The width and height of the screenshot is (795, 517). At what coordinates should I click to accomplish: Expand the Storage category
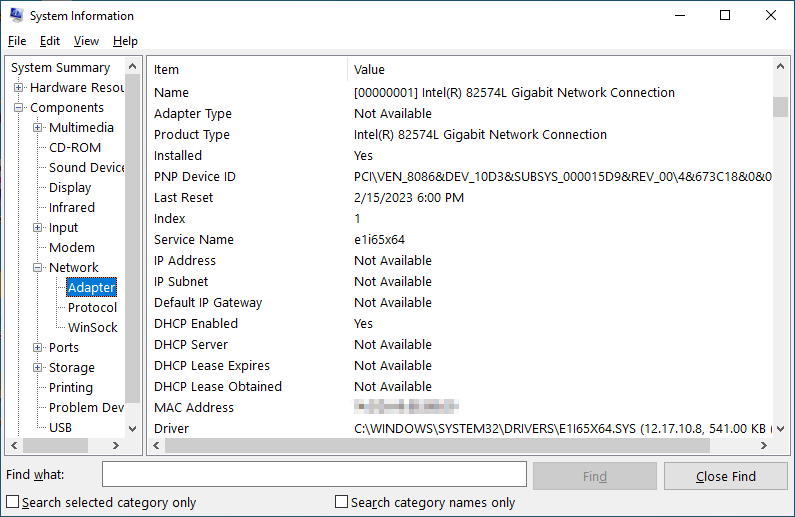click(x=38, y=368)
